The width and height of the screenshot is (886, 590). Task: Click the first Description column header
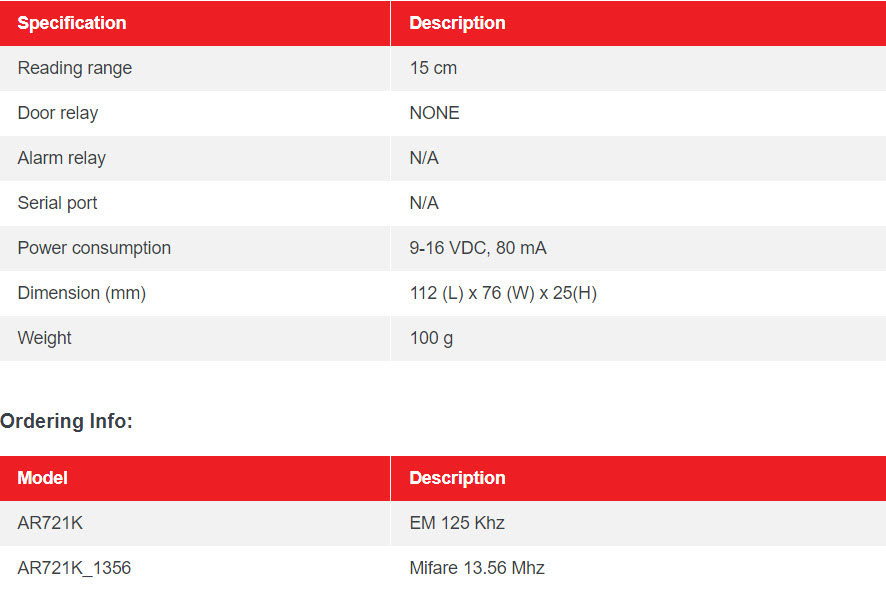click(457, 23)
